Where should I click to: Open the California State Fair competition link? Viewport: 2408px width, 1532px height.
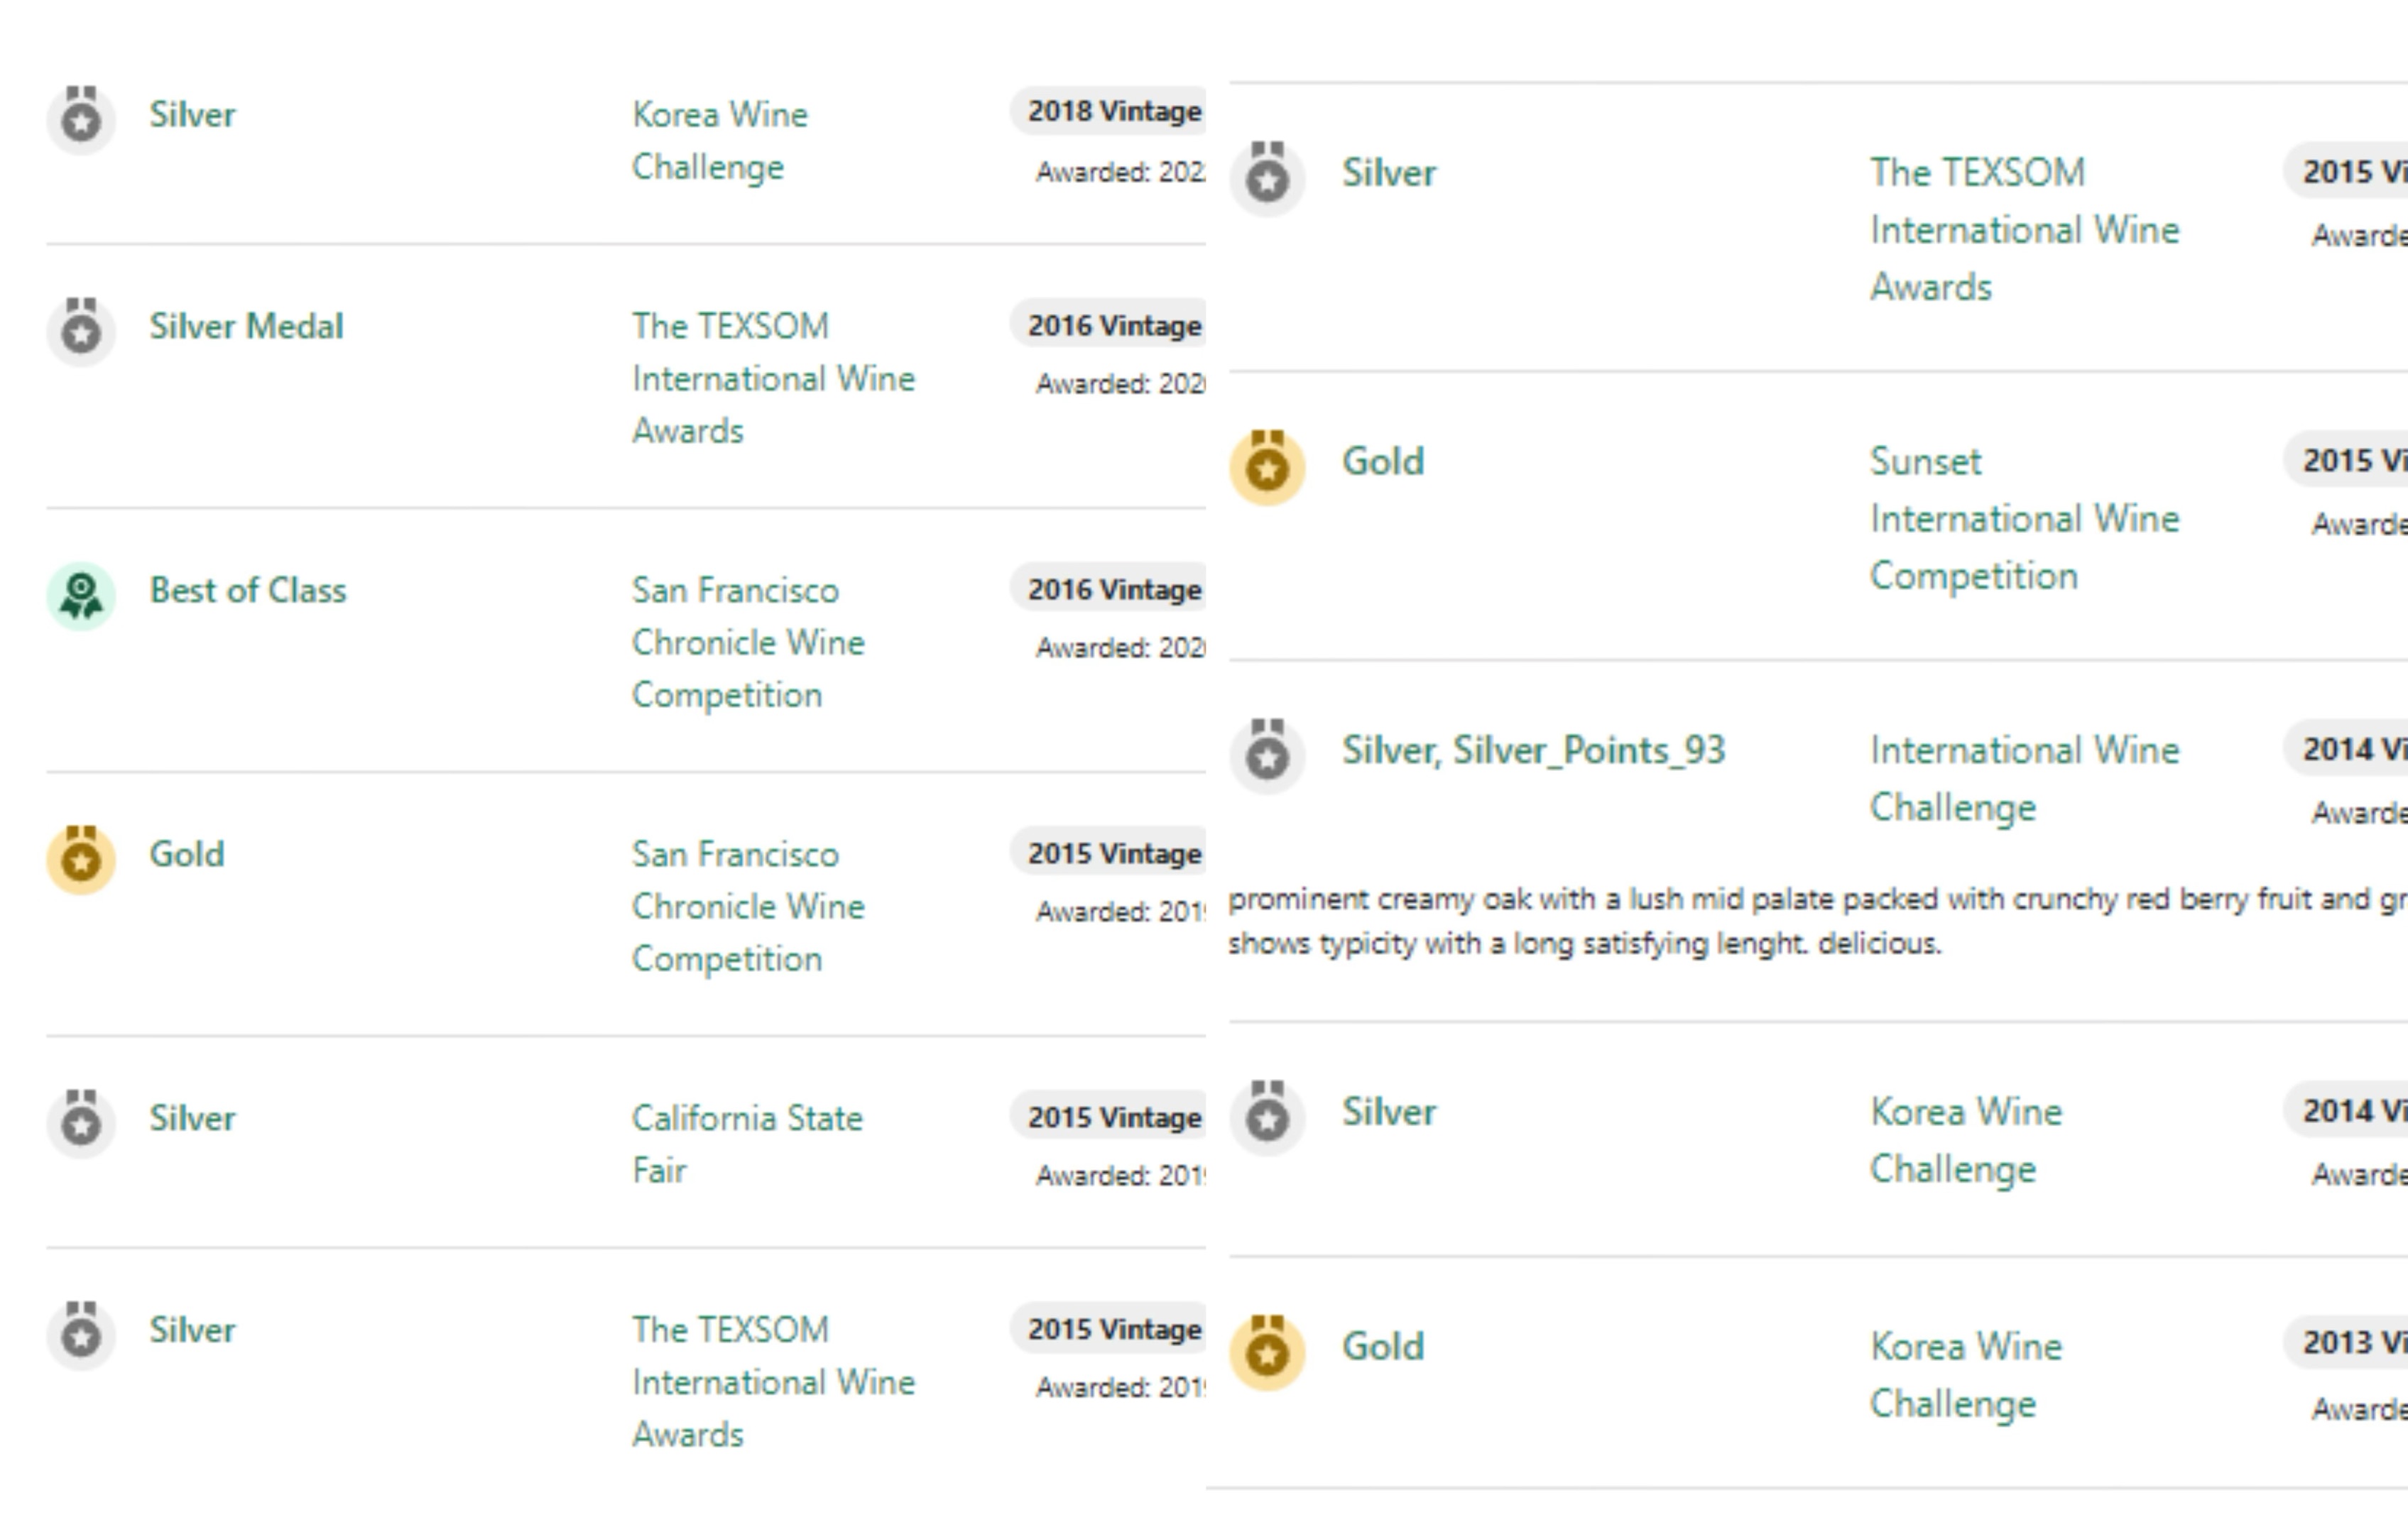tap(746, 1143)
